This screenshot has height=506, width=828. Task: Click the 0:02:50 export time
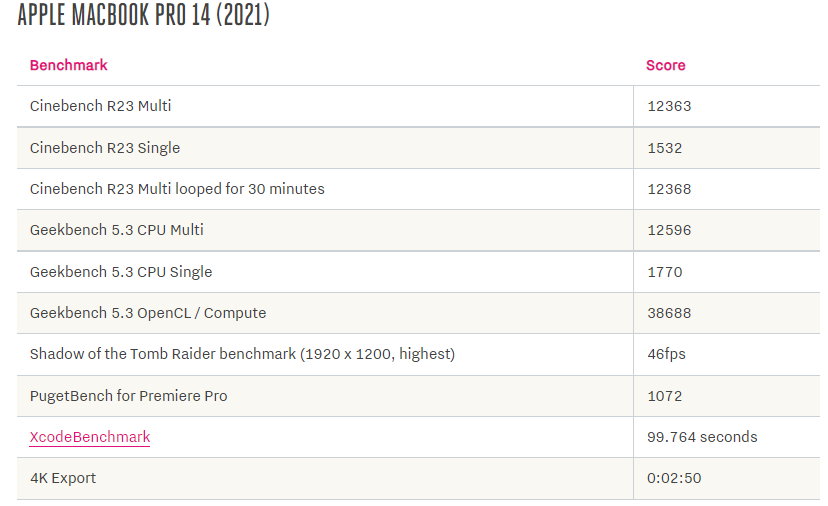click(x=674, y=478)
